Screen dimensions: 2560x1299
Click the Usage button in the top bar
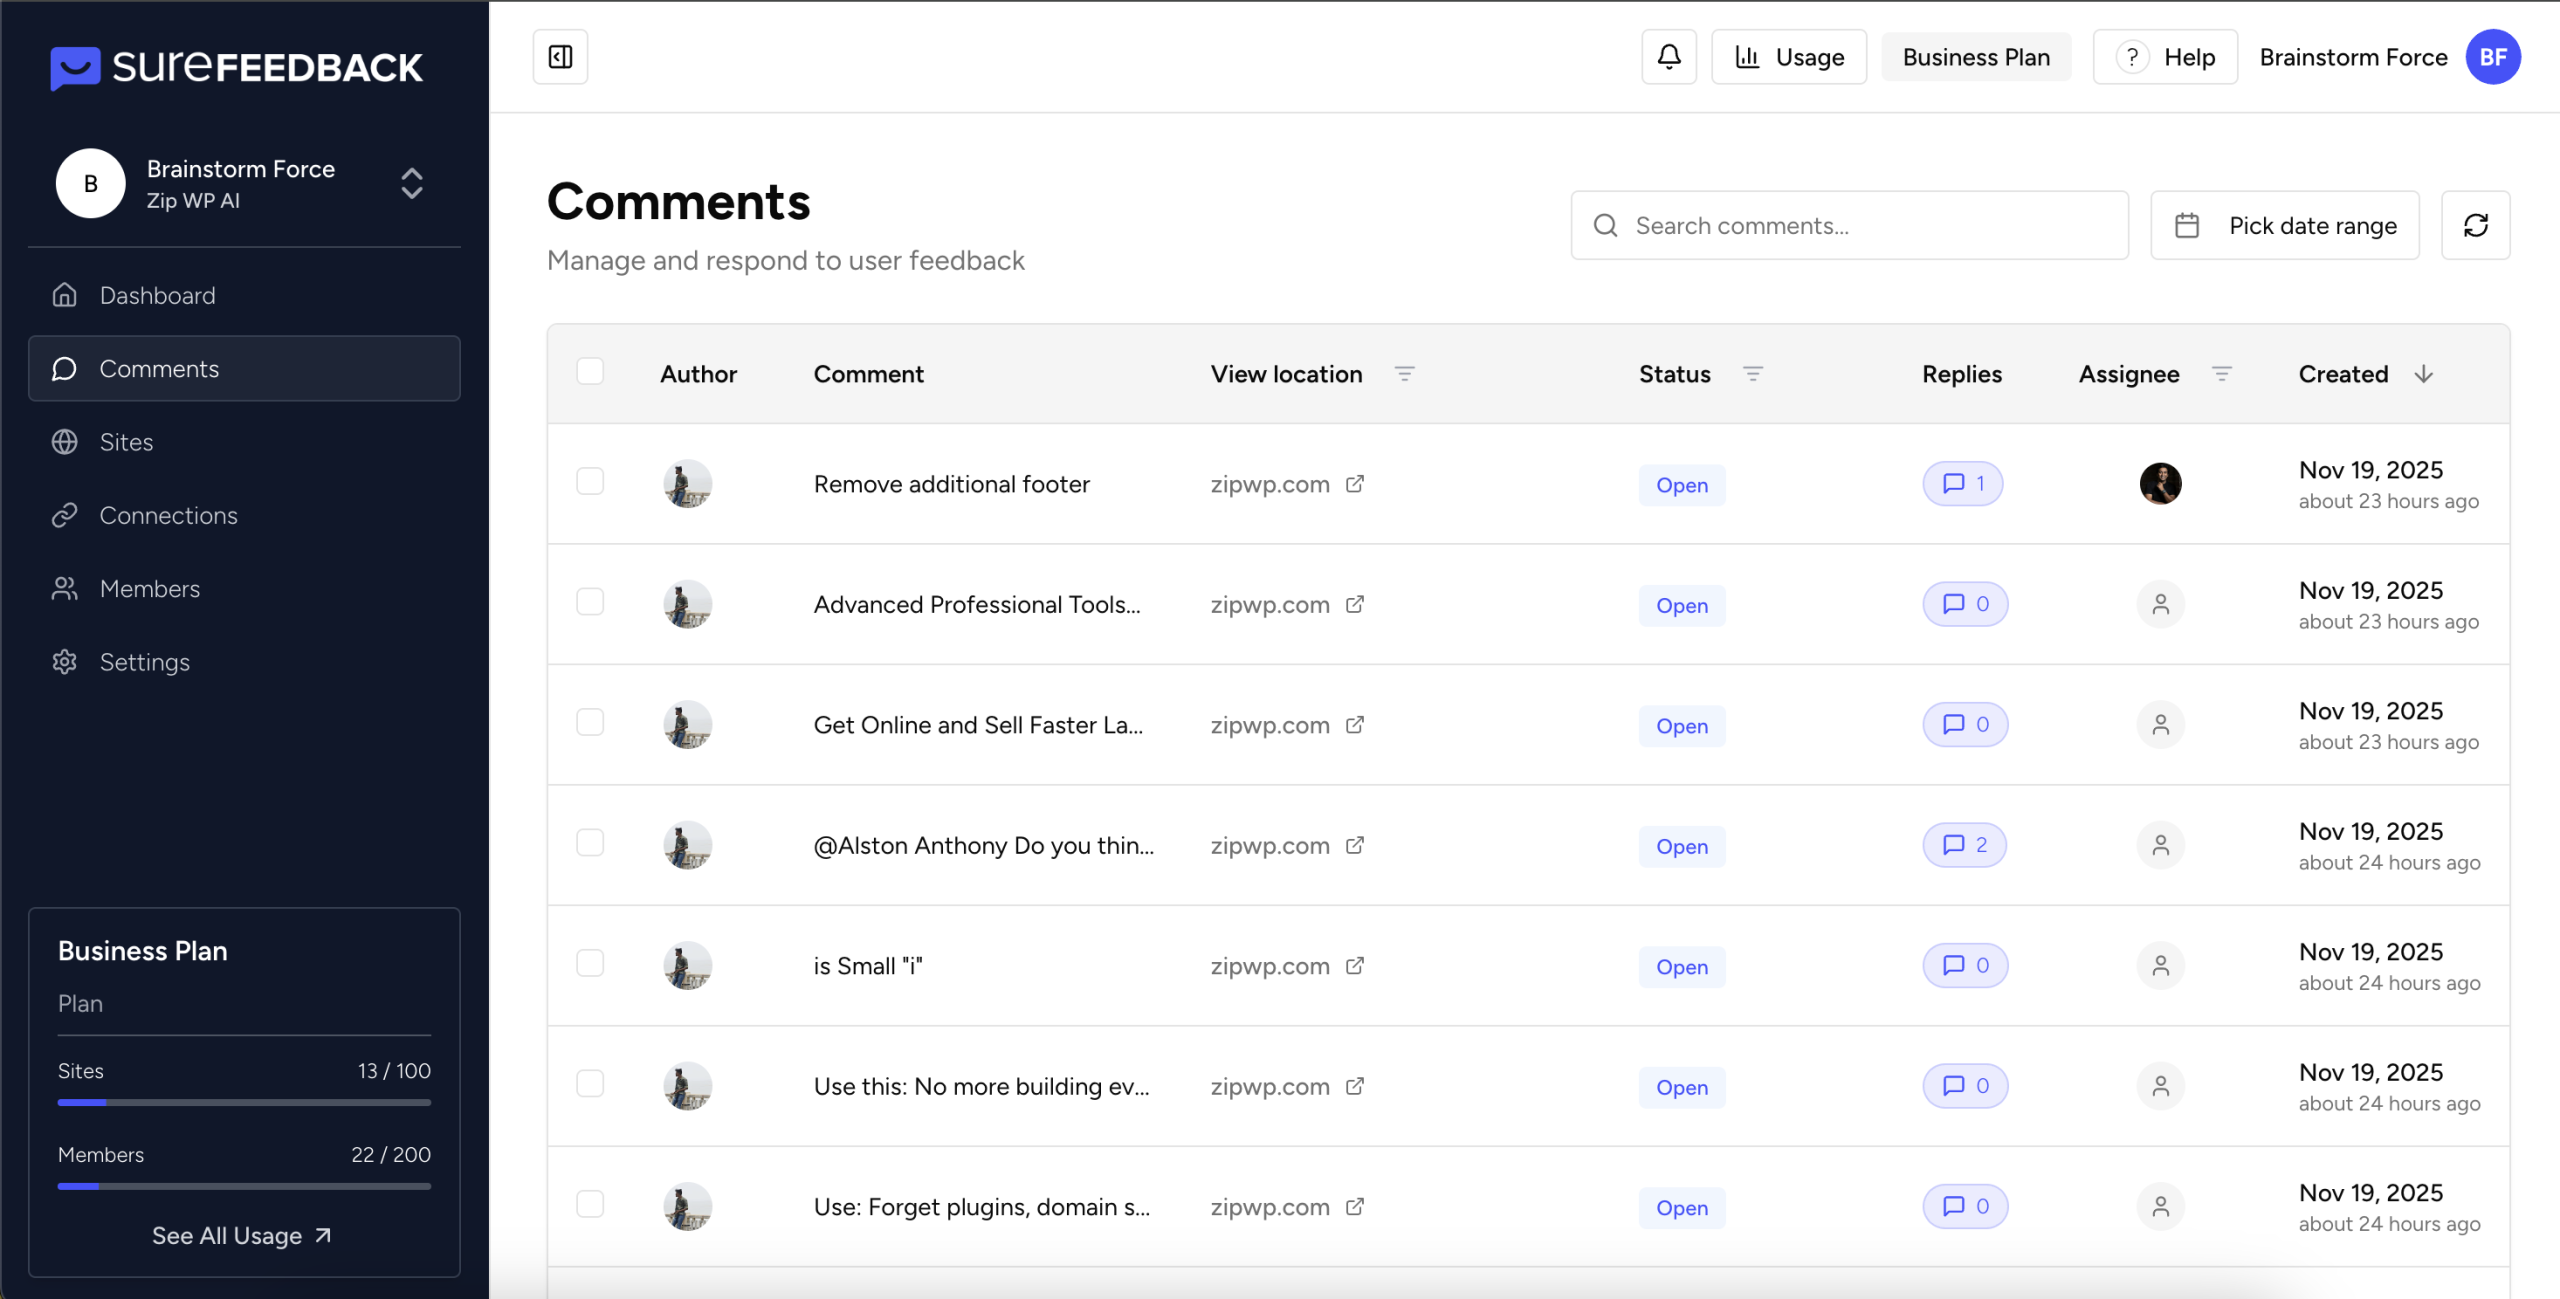point(1789,57)
